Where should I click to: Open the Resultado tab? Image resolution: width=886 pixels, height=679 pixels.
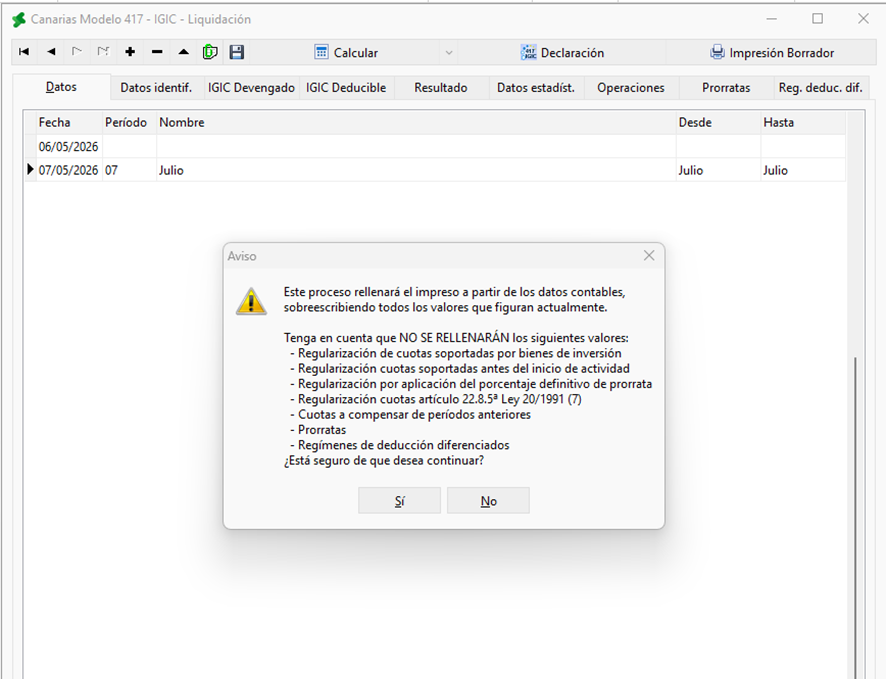click(x=441, y=88)
